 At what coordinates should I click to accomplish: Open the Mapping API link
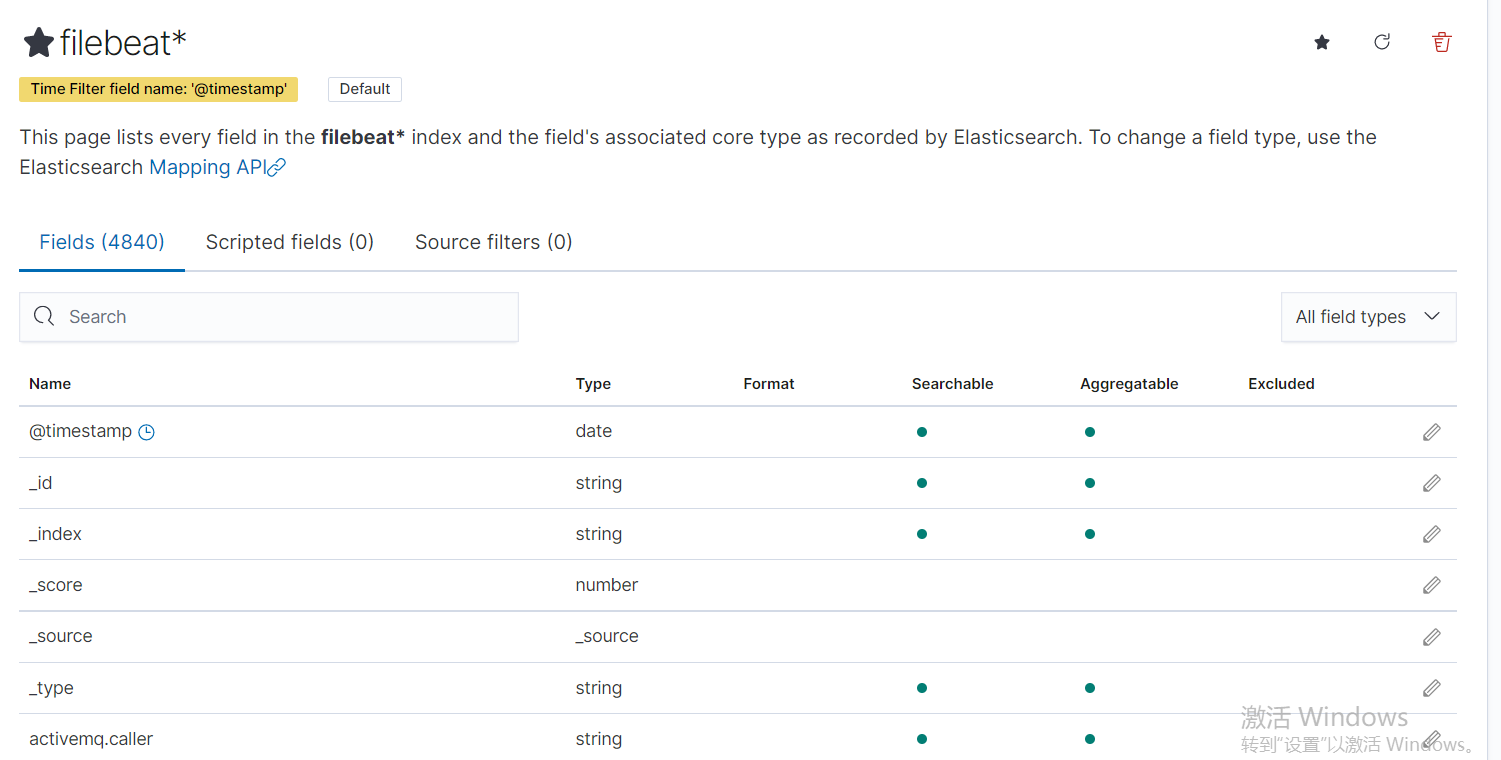tap(217, 167)
